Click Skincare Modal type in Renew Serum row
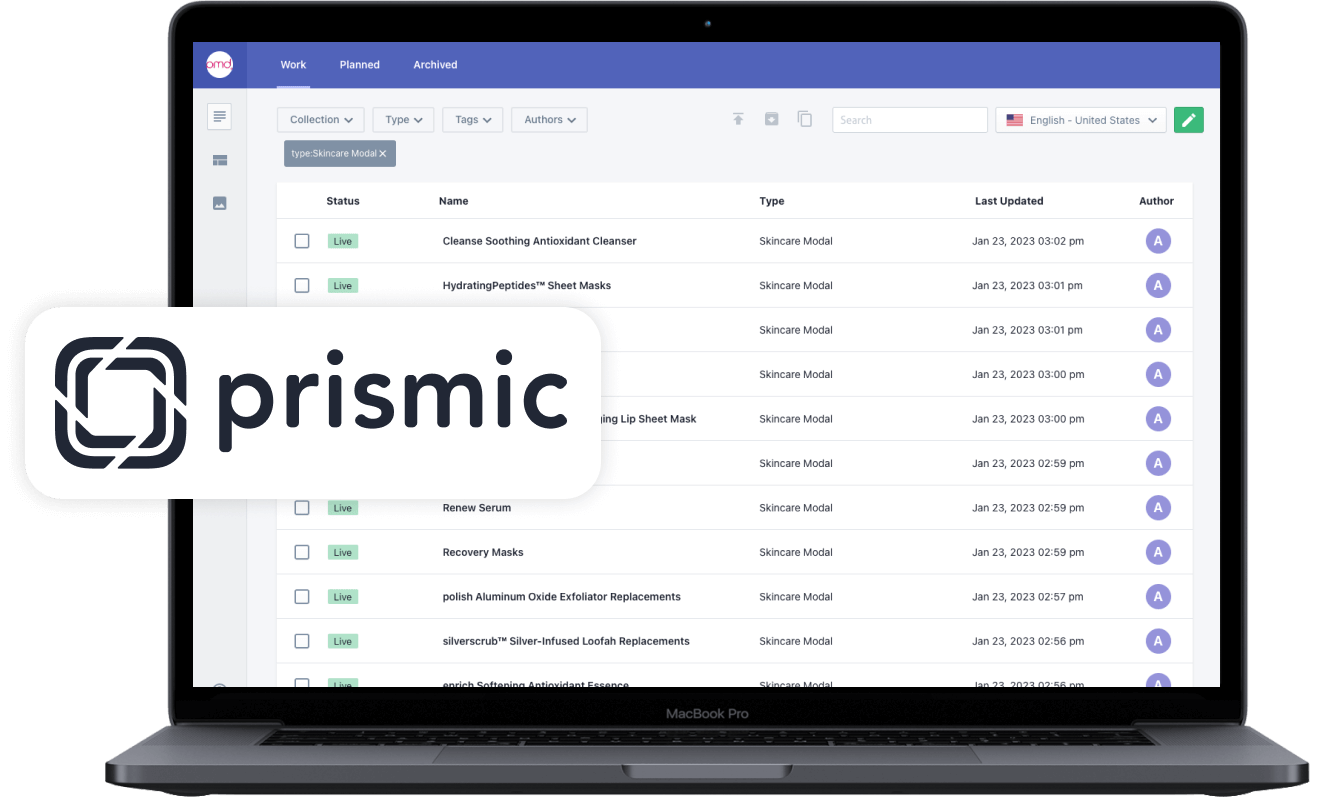This screenshot has width=1320, height=805. pyautogui.click(x=796, y=508)
